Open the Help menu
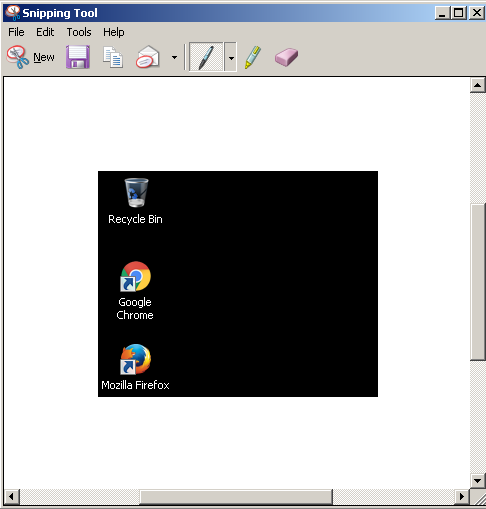 pos(114,32)
